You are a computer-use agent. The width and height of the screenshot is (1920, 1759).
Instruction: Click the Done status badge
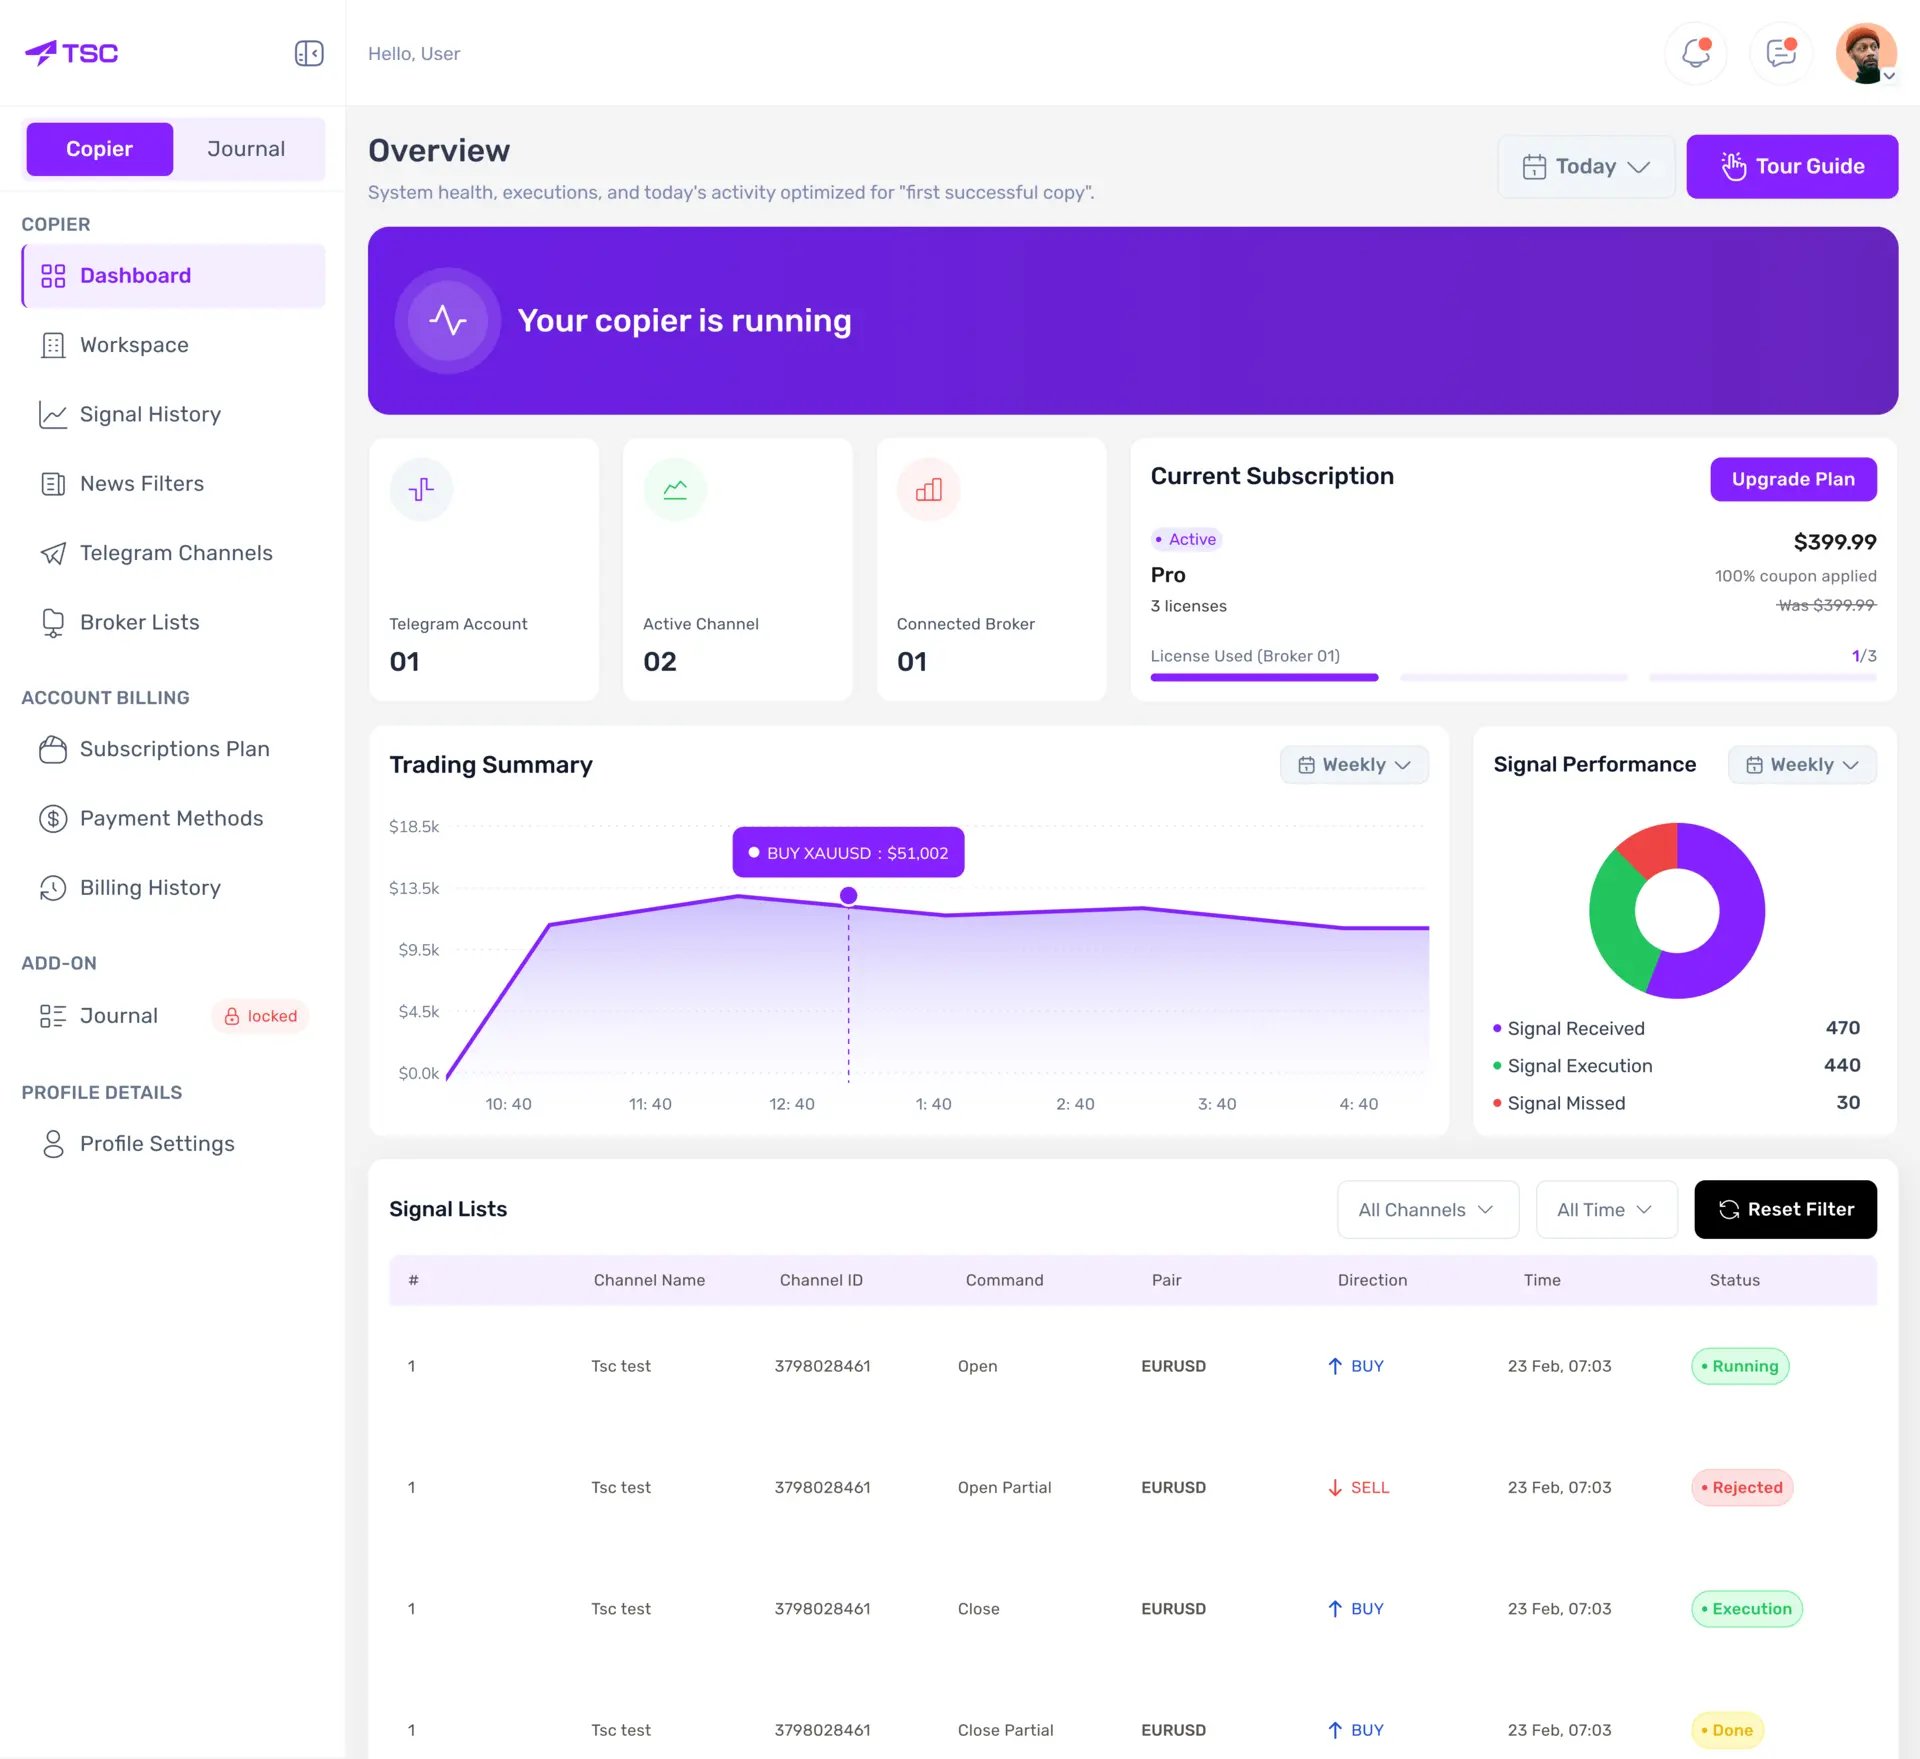(1727, 1730)
